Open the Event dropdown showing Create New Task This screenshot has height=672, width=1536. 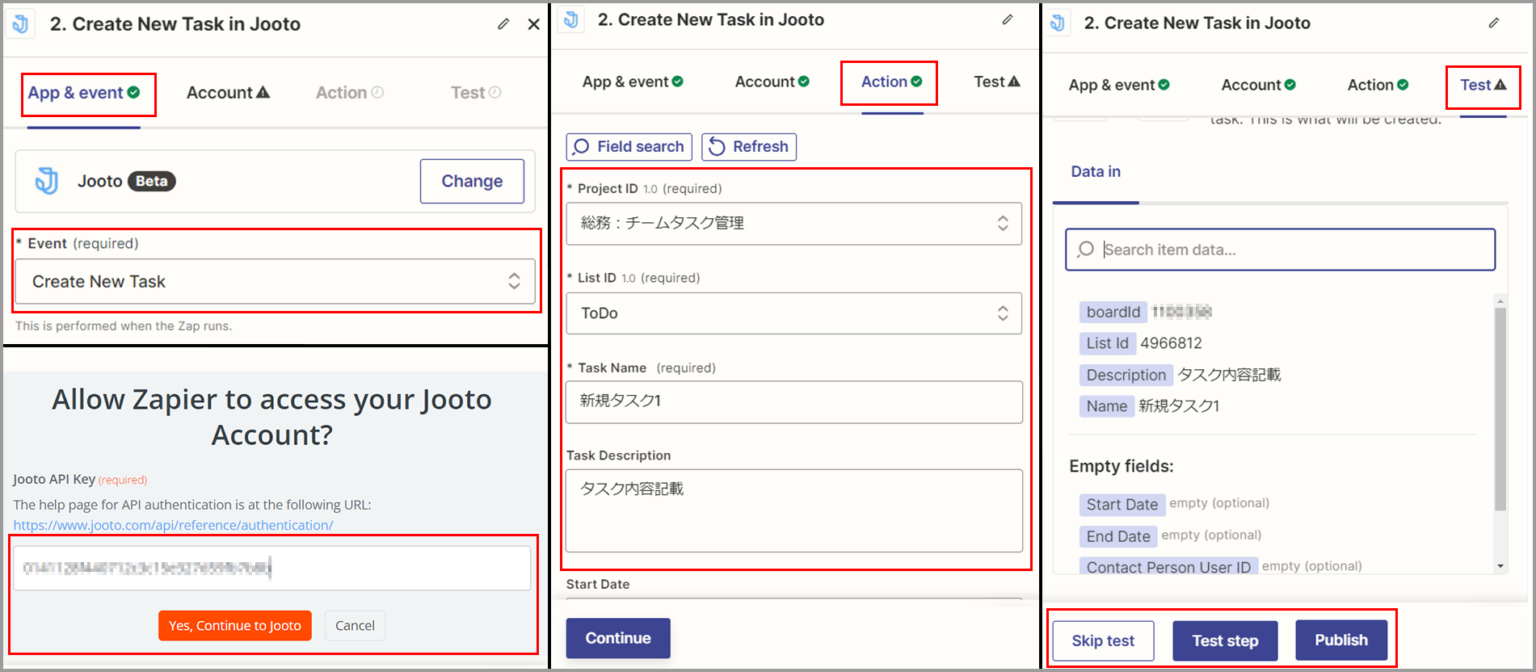pos(275,281)
